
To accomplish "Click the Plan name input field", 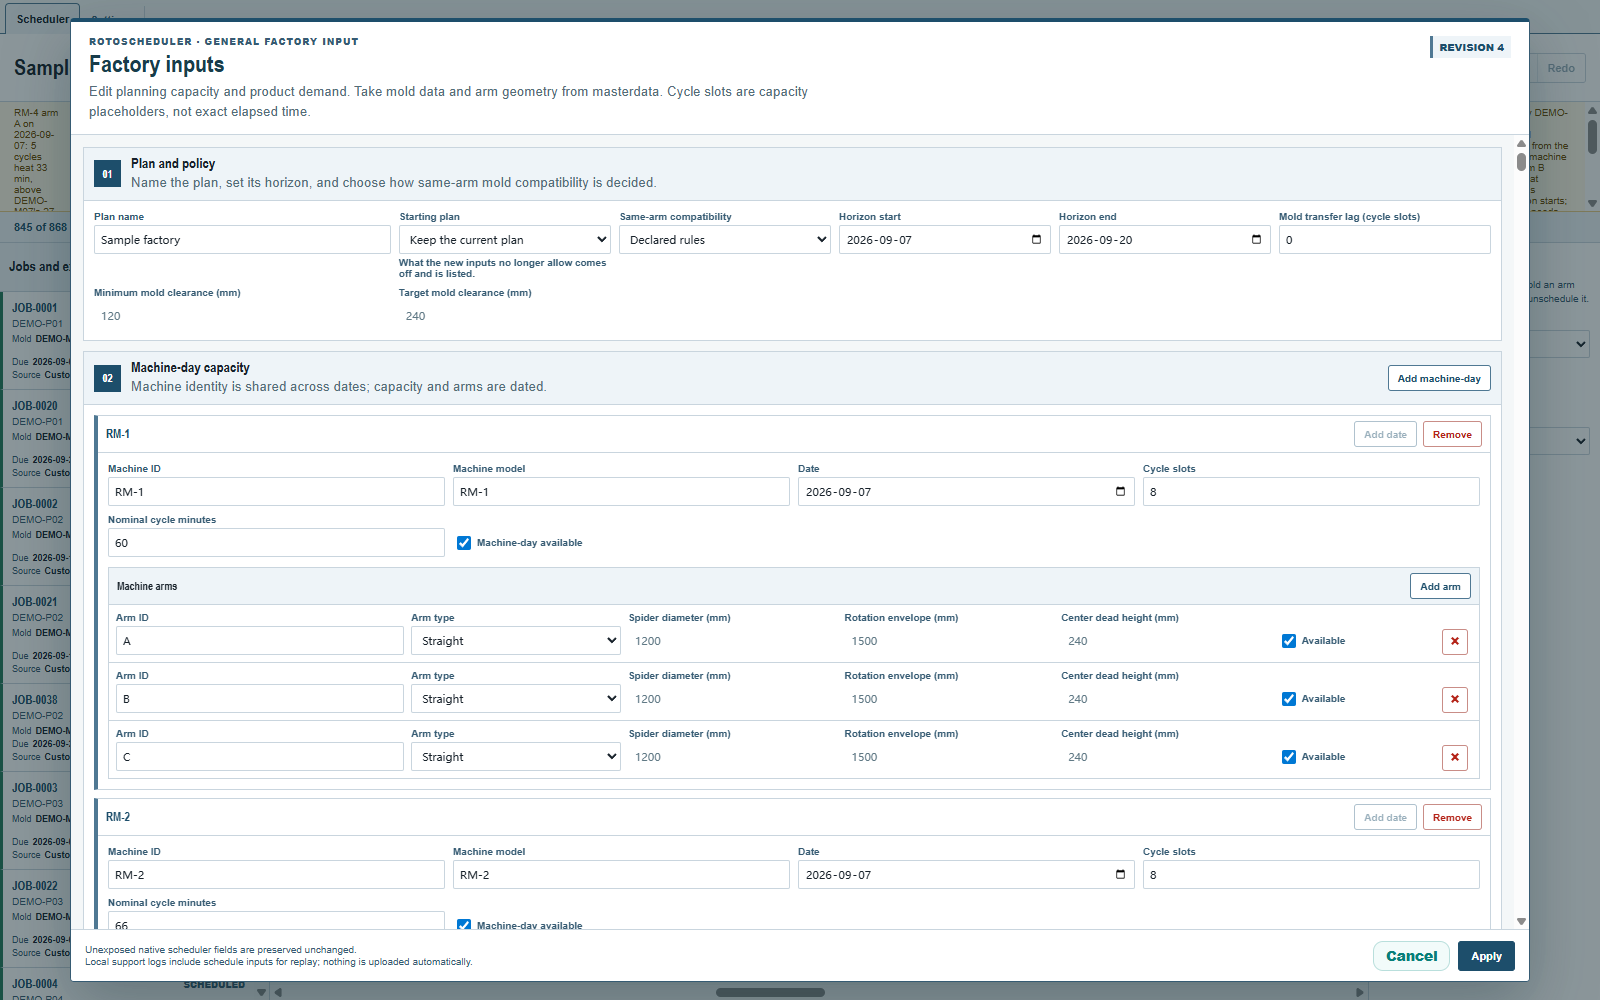I will tap(242, 240).
